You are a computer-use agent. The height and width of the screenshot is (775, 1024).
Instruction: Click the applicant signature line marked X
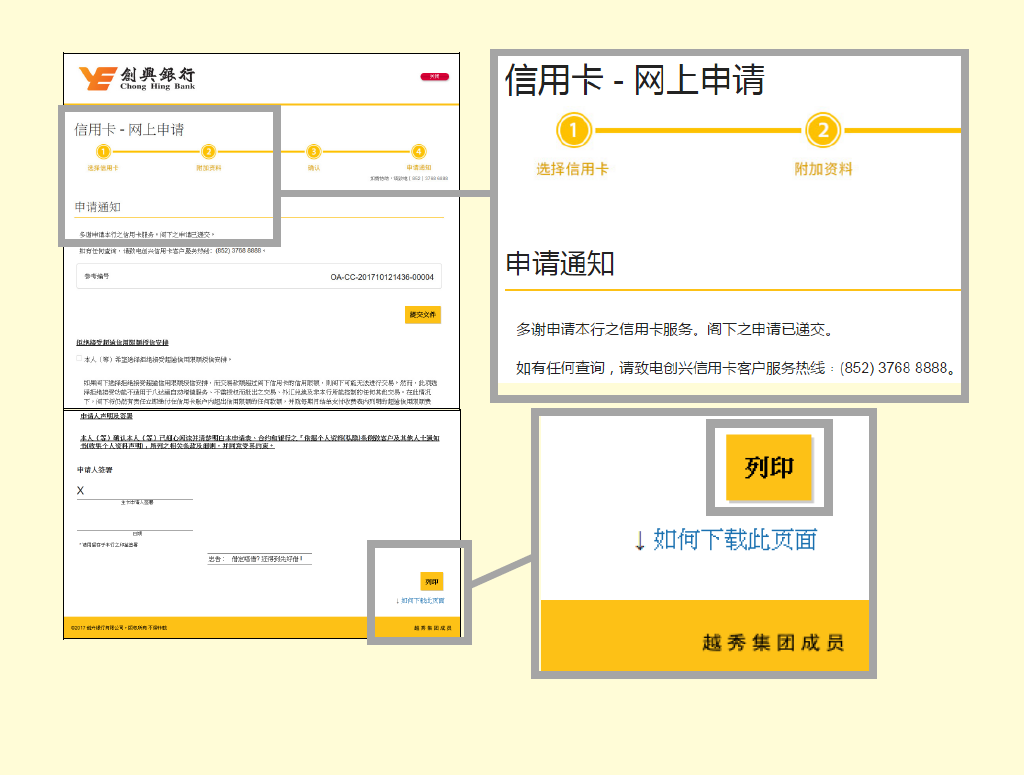pos(135,496)
